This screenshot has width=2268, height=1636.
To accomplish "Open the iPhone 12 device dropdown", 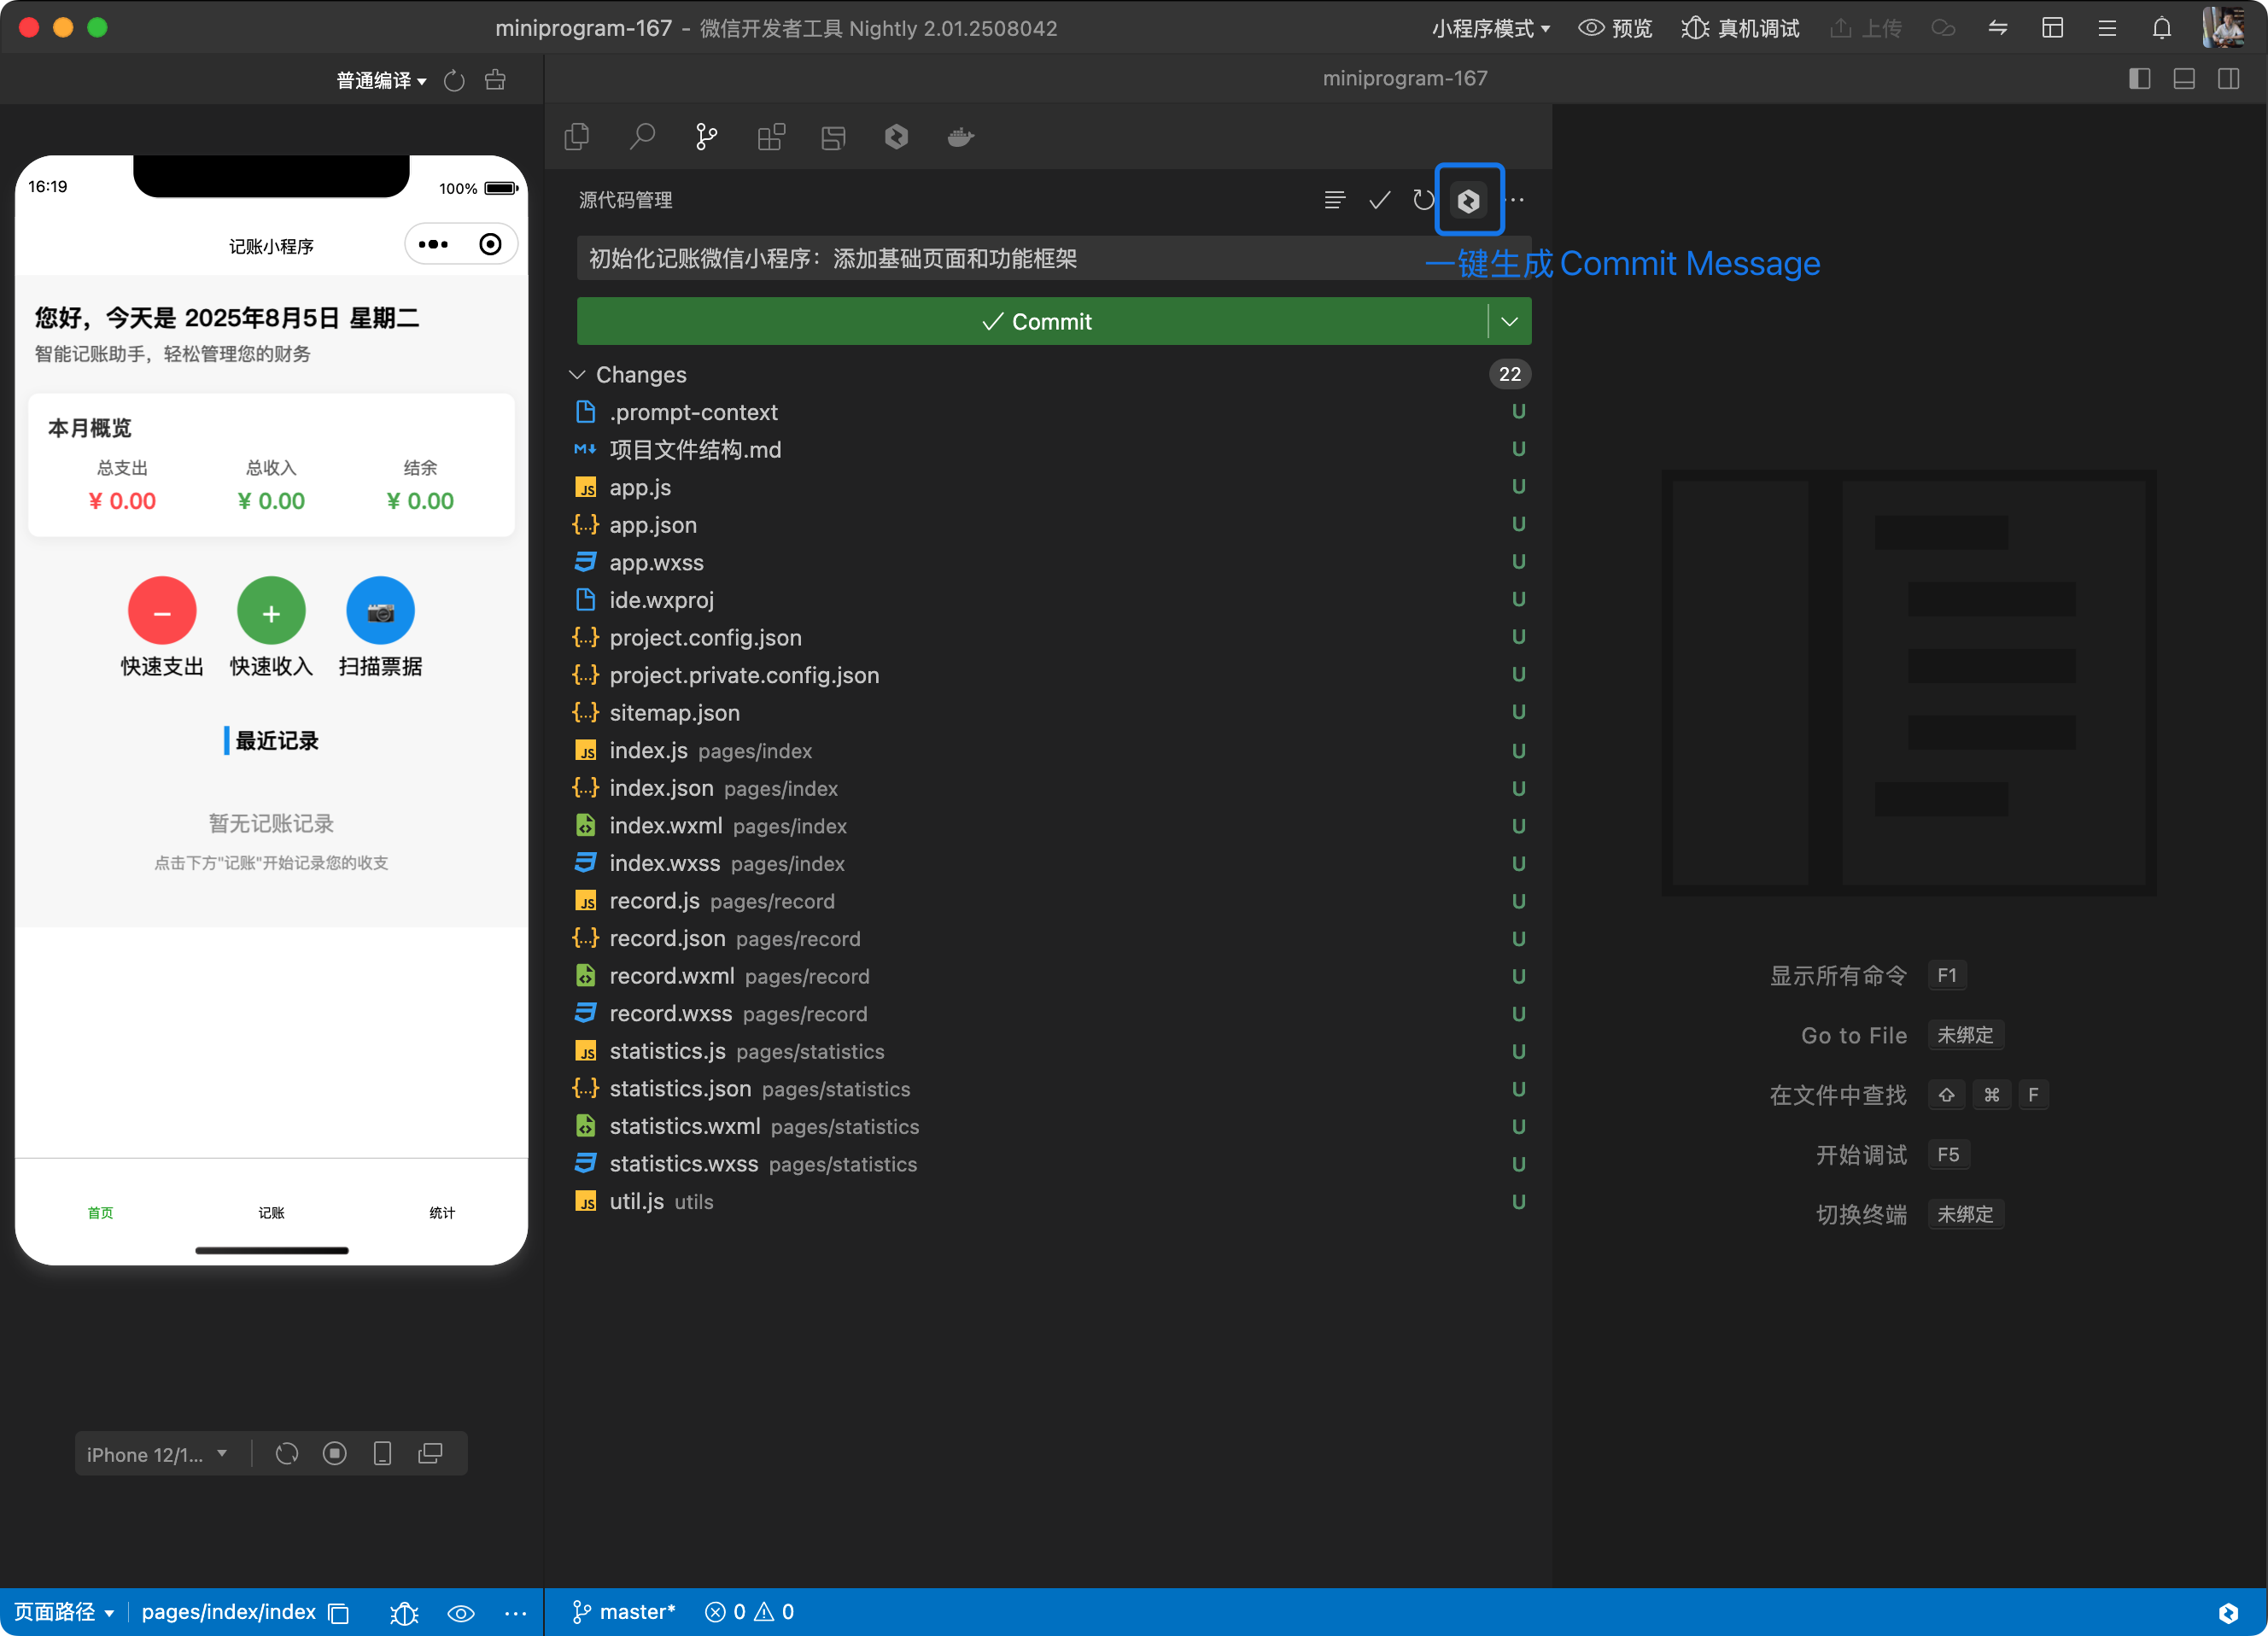I will coord(157,1454).
